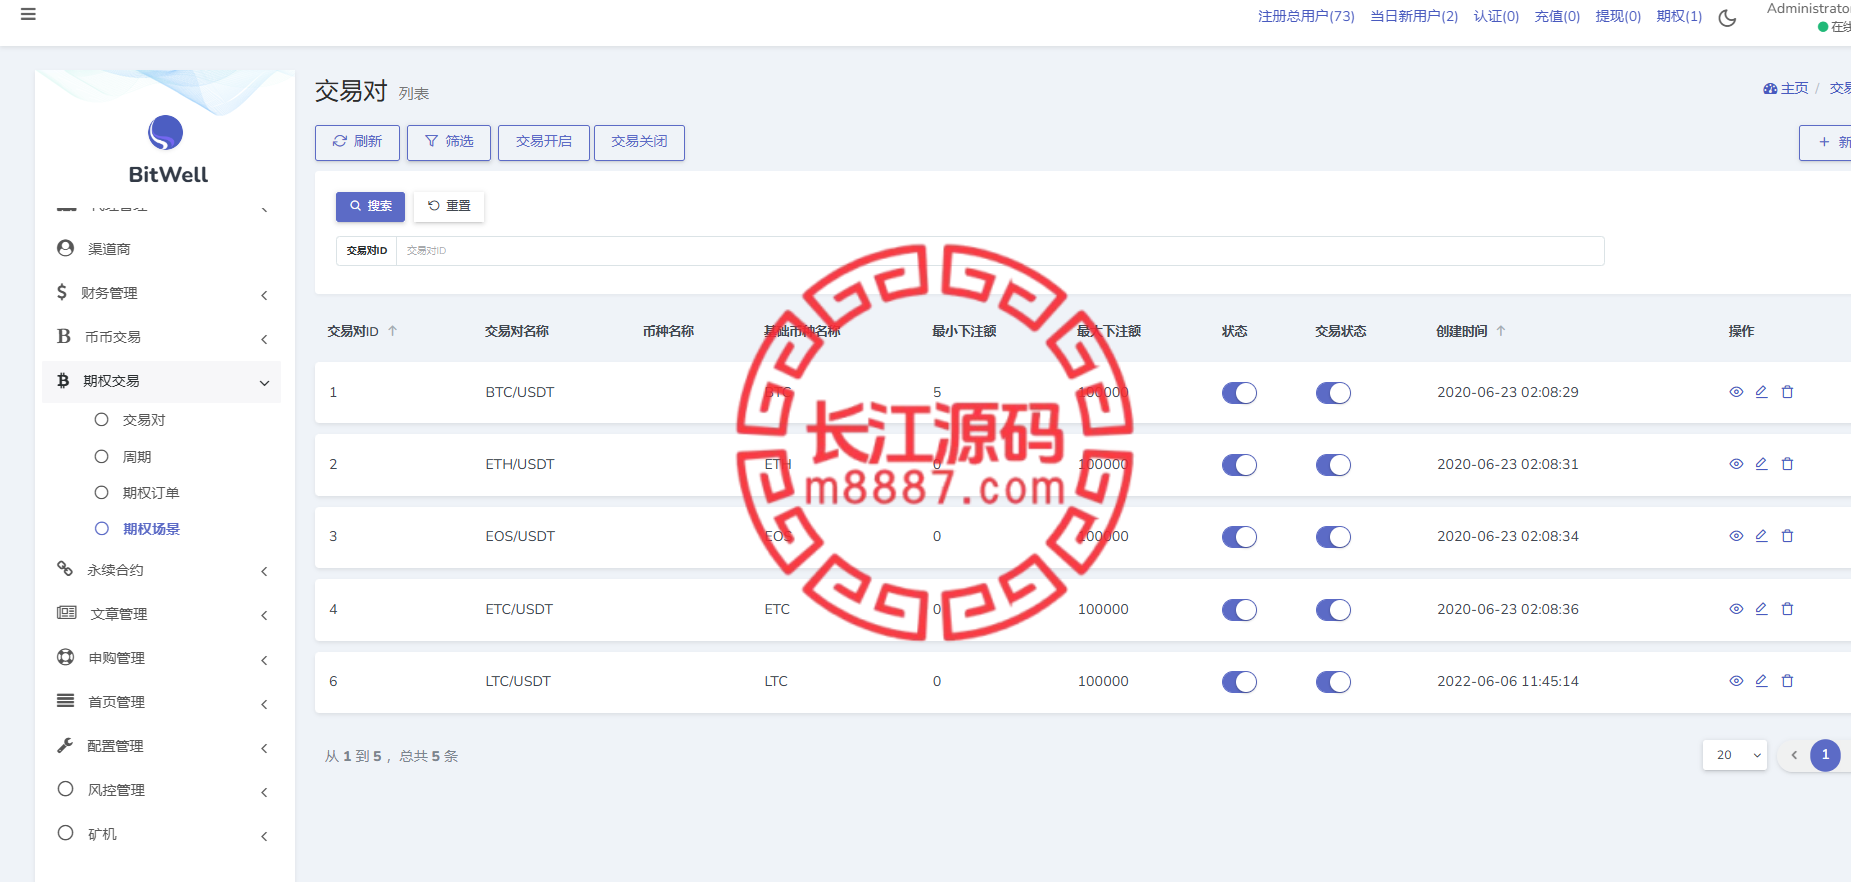This screenshot has height=882, width=1851.
Task: Click the blue 搜索 search button
Action: pos(370,206)
